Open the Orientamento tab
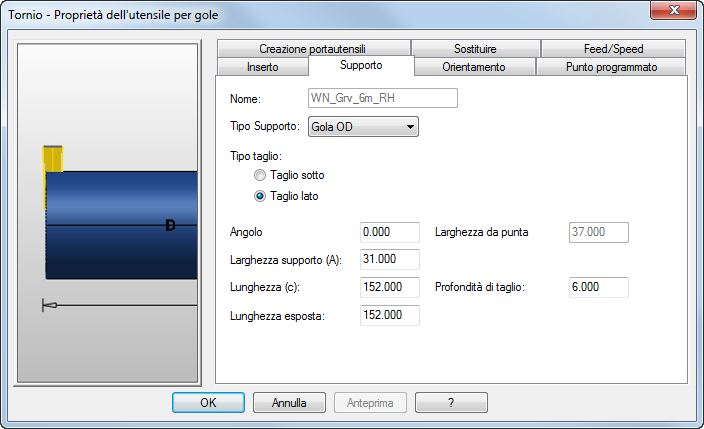 tap(474, 67)
